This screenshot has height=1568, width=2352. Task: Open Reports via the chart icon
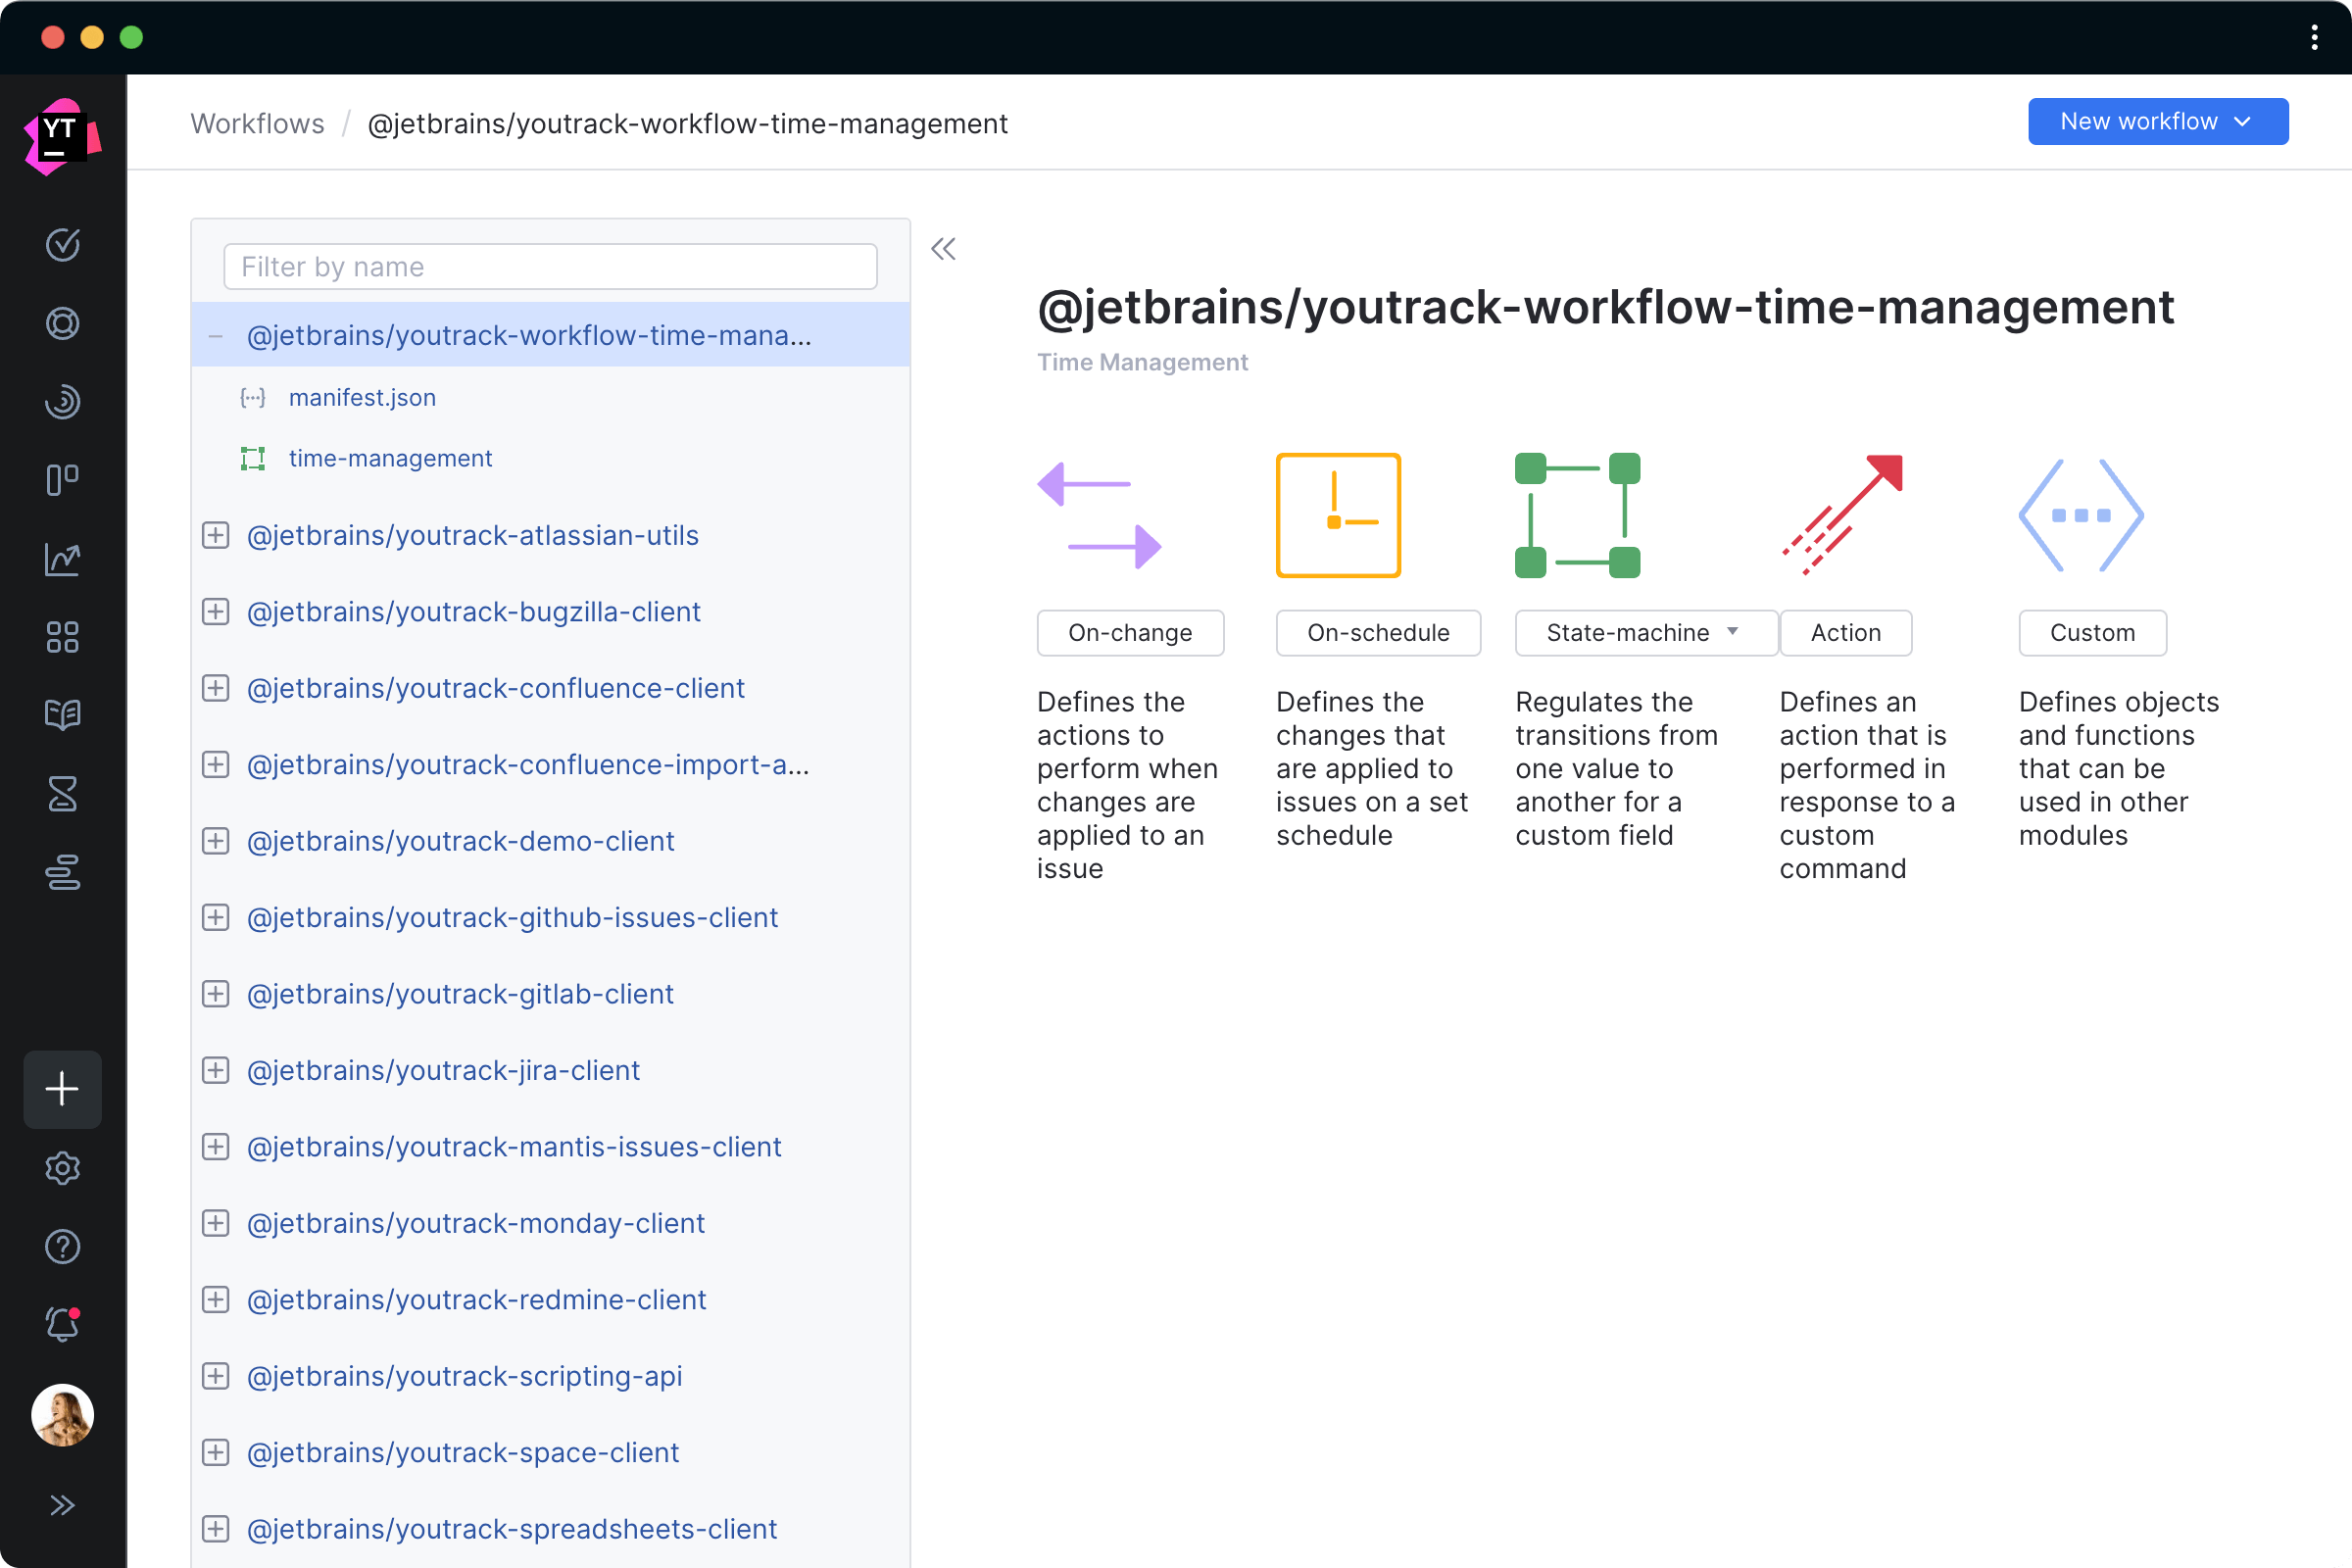(62, 559)
